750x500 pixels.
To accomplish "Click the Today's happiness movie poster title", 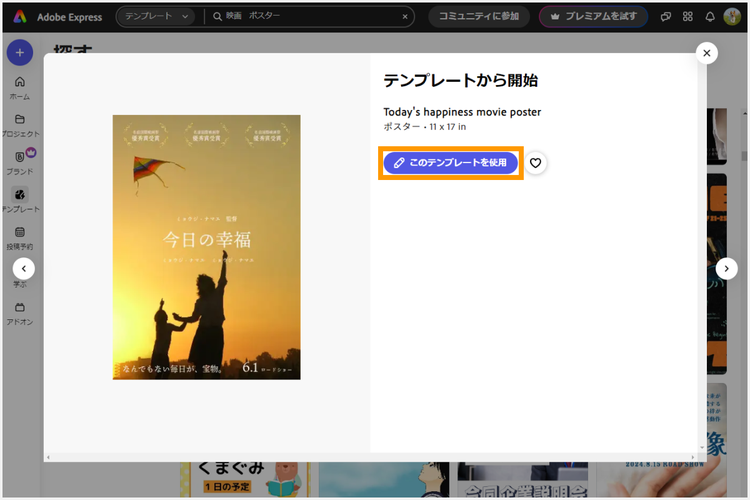I will pos(462,112).
